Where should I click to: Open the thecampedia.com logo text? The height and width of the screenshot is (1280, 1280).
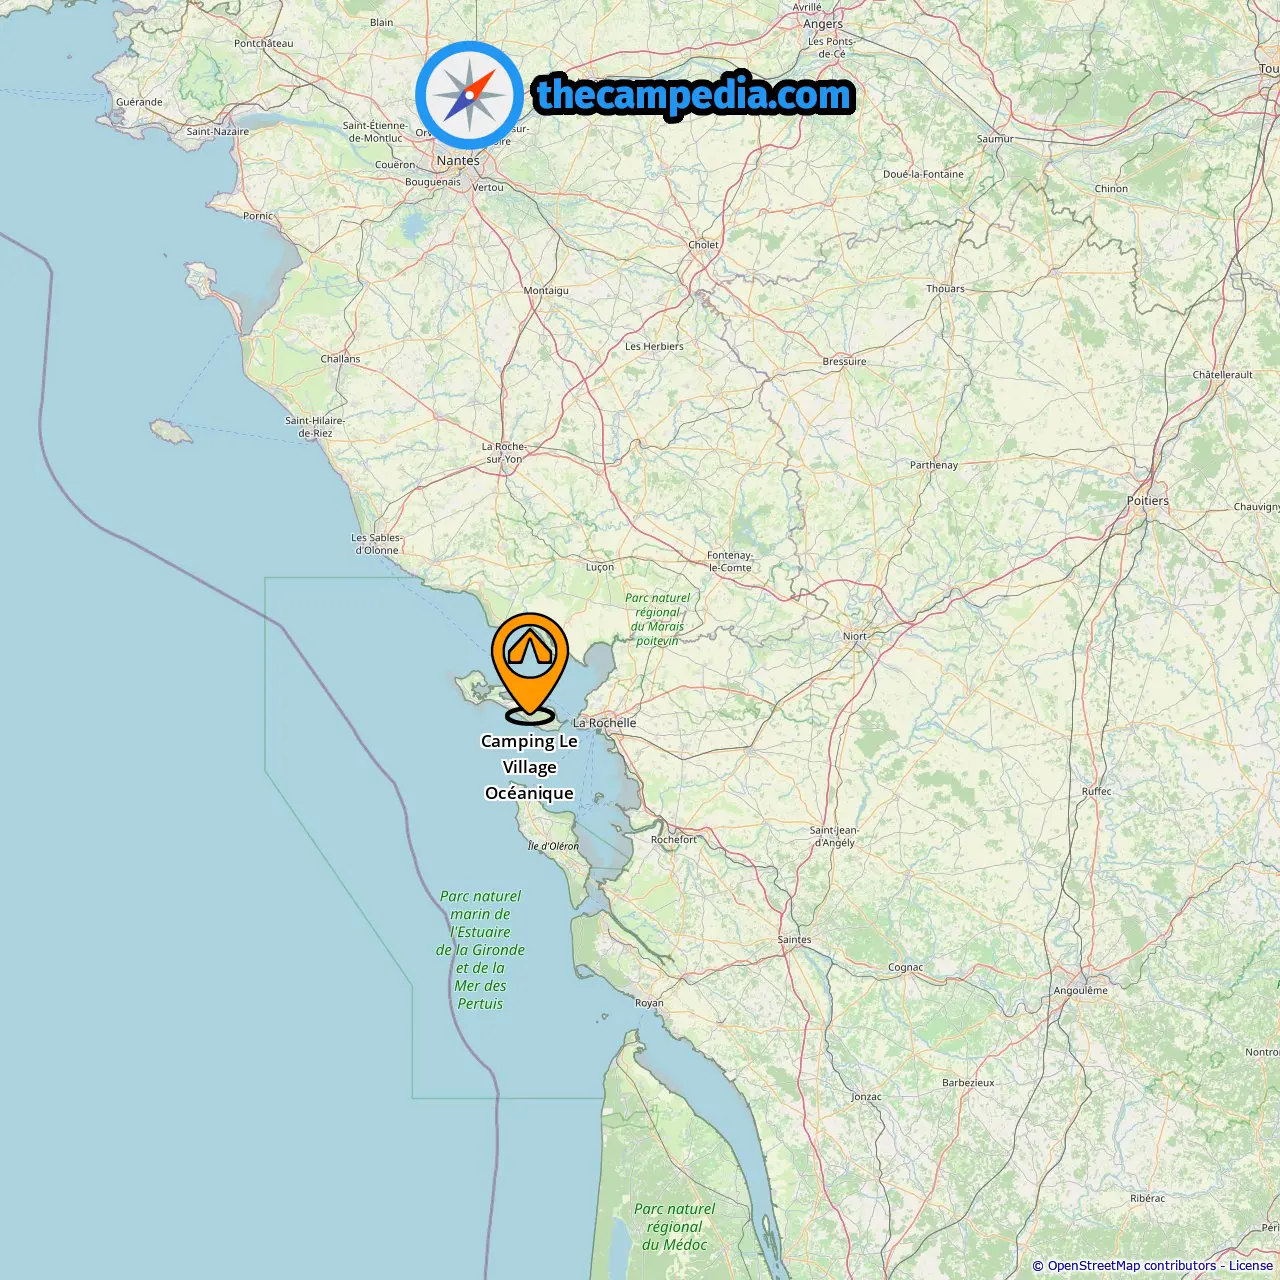[x=694, y=95]
